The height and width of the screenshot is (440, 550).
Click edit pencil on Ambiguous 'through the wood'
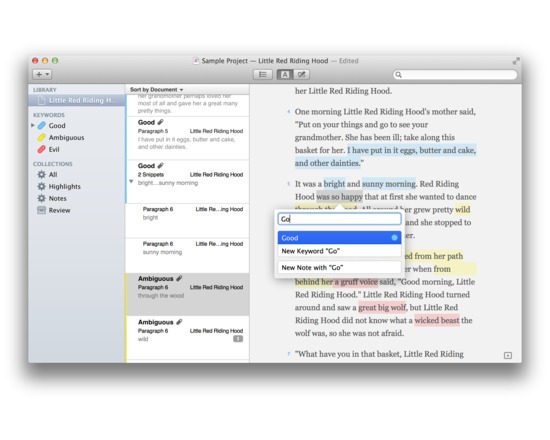[x=179, y=278]
